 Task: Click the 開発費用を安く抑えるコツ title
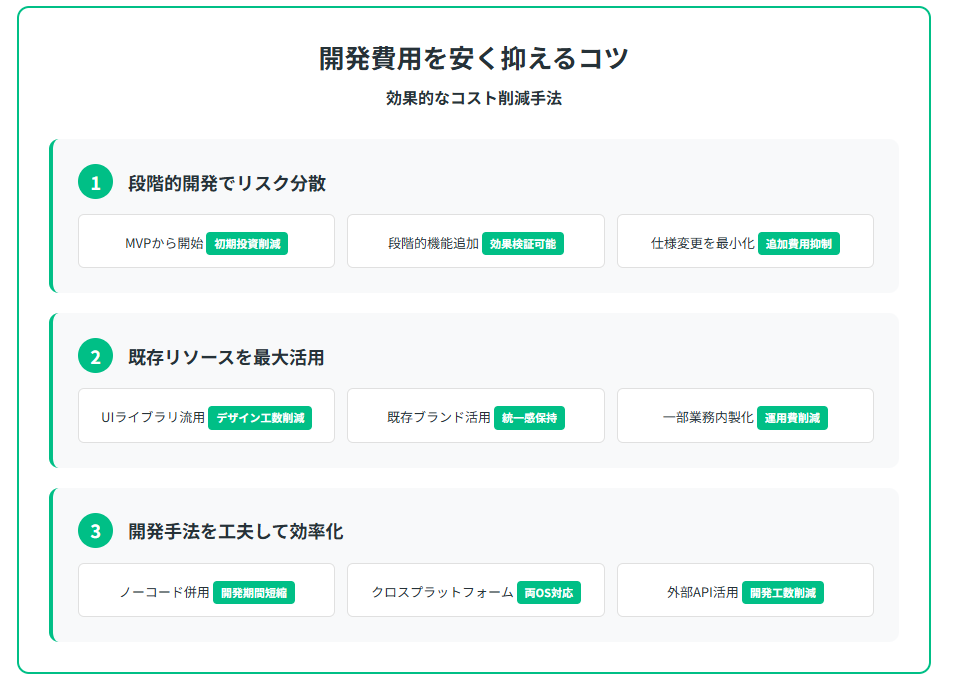(474, 59)
